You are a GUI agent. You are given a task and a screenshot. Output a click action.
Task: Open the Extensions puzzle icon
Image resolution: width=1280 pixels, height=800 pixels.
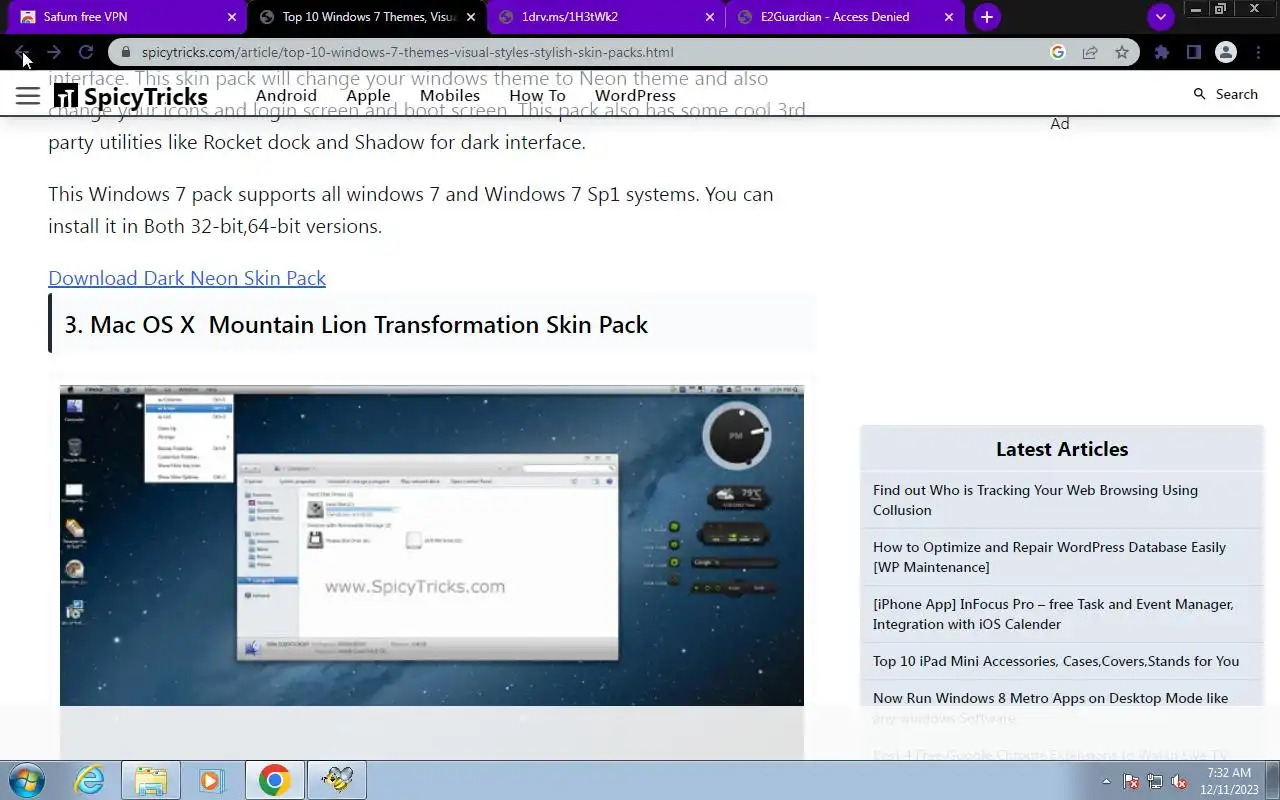pyautogui.click(x=1162, y=52)
